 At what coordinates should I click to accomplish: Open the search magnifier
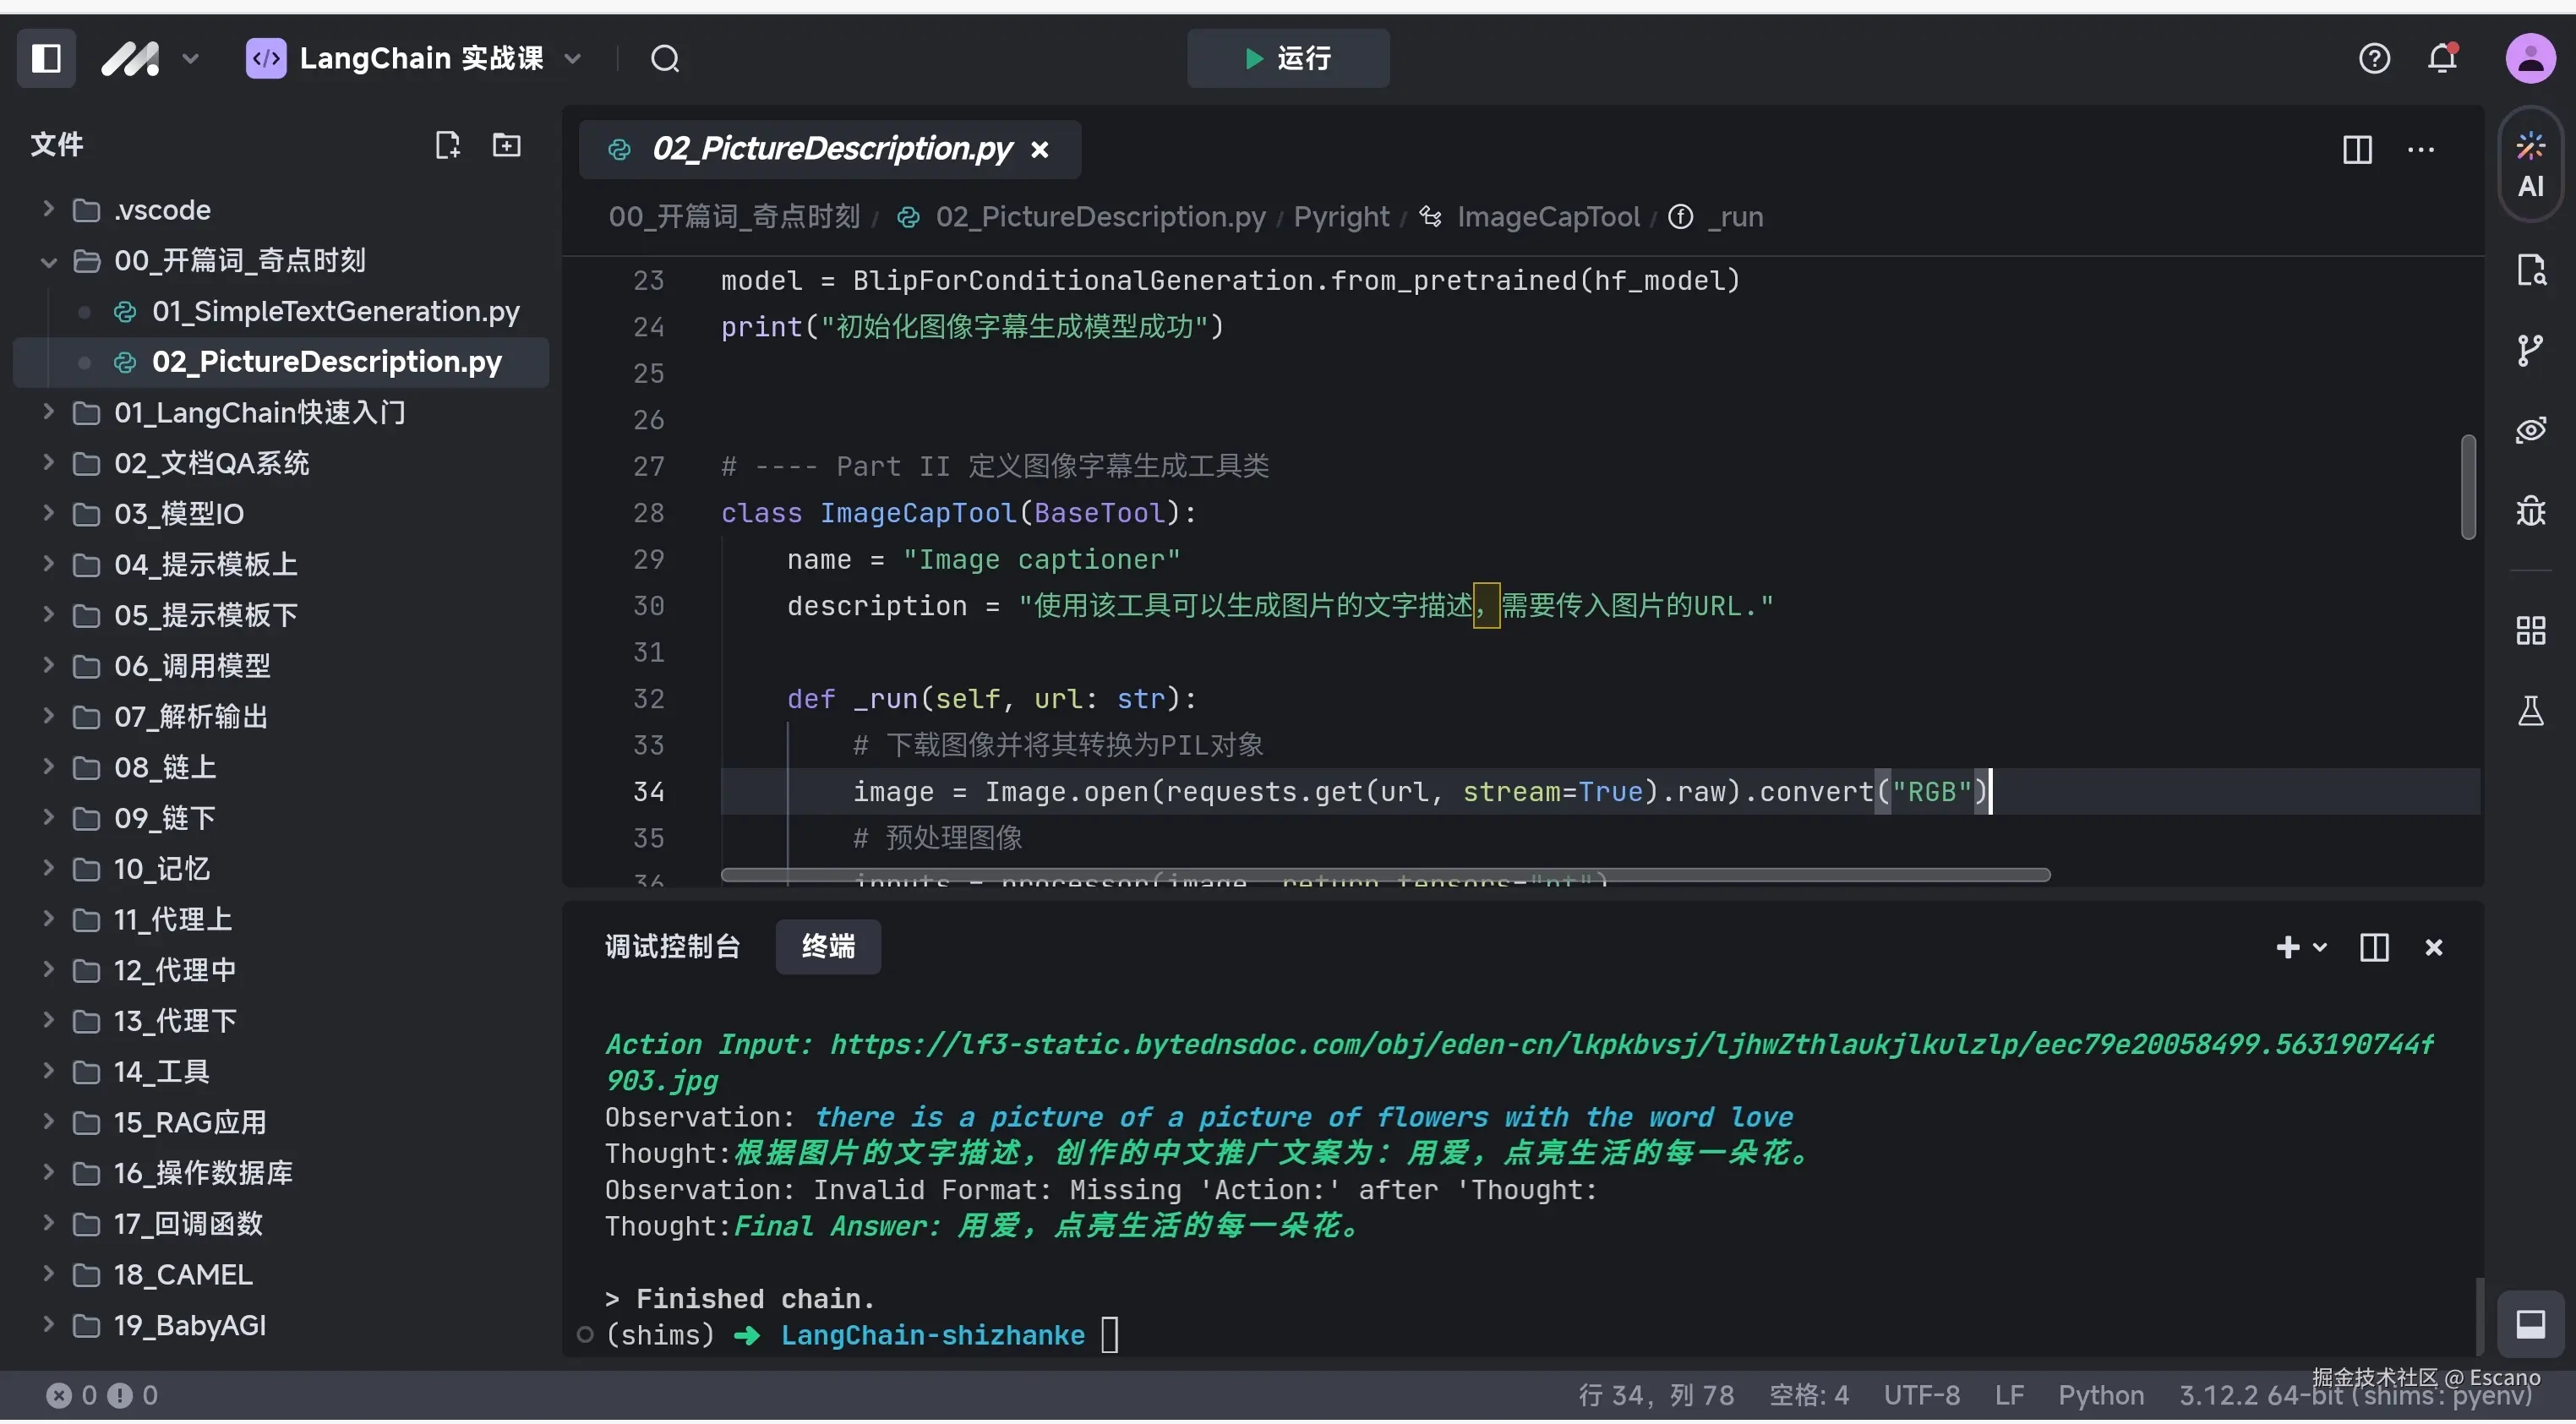pyautogui.click(x=665, y=59)
